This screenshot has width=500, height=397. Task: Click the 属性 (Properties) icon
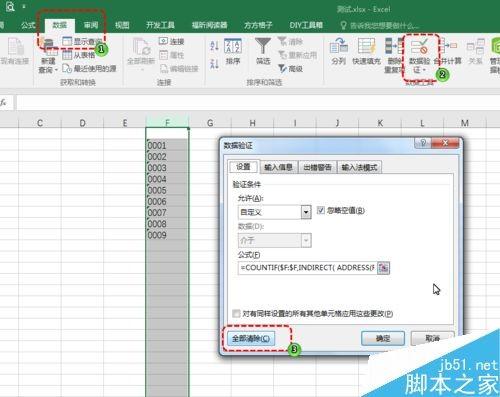tap(163, 55)
